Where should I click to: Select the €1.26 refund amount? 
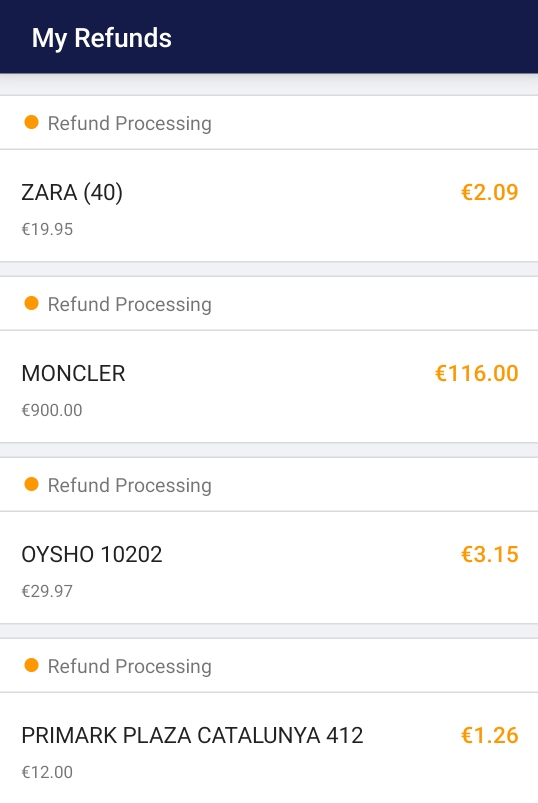[489, 735]
